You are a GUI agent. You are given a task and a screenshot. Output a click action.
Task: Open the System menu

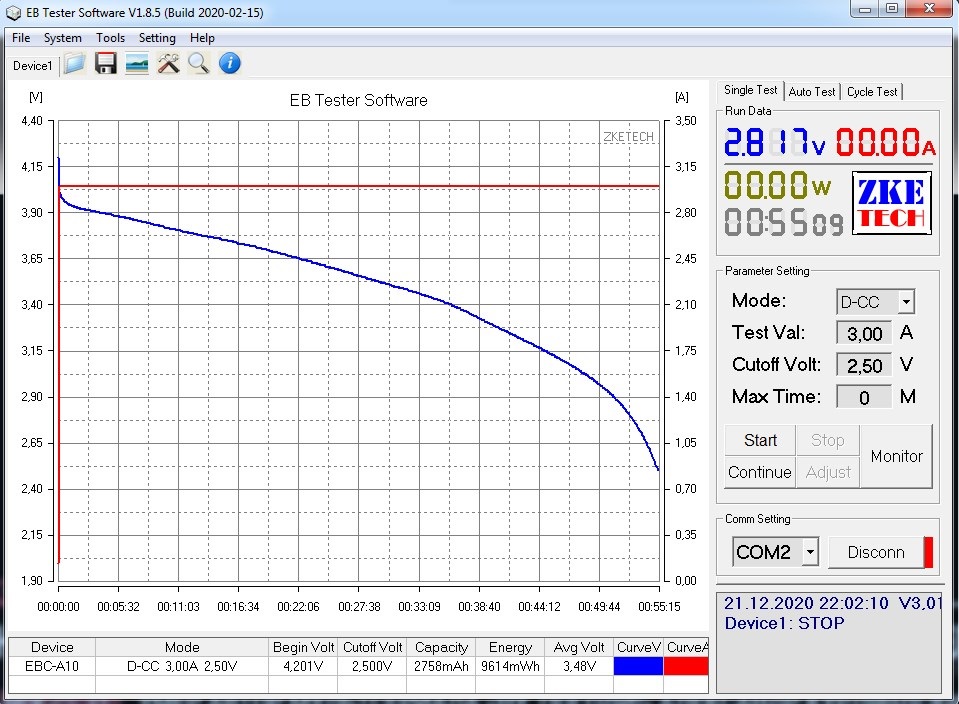coord(62,38)
